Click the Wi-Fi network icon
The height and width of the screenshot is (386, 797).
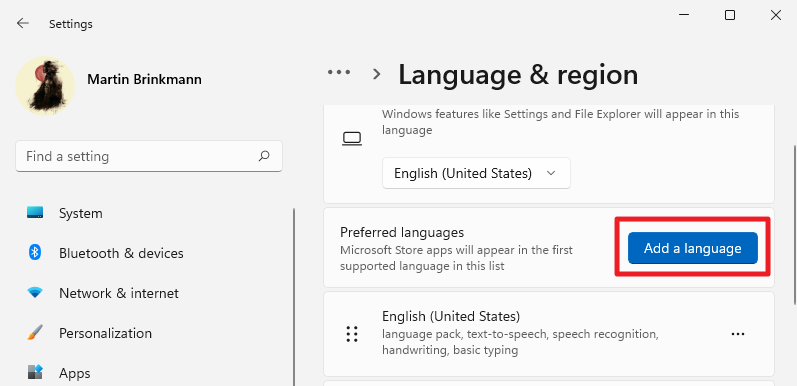coord(35,293)
